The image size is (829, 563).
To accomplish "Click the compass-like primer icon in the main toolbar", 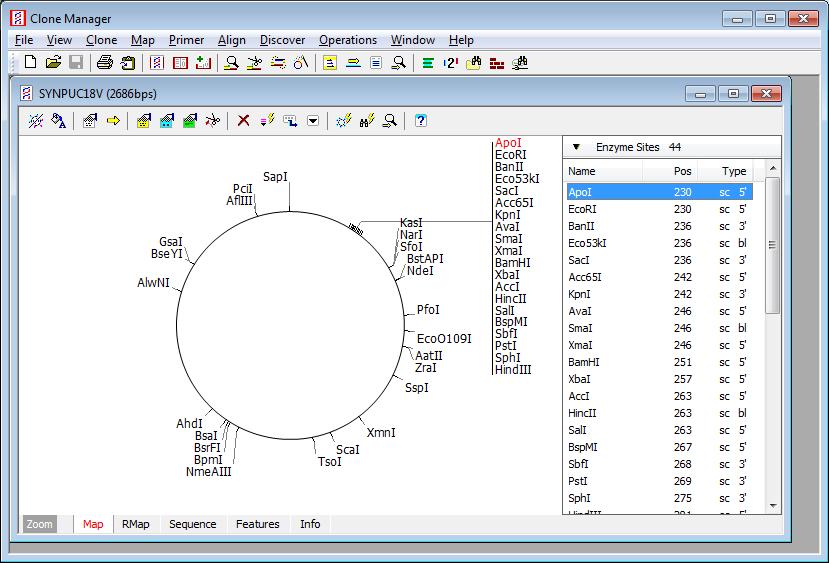I will tap(301, 62).
